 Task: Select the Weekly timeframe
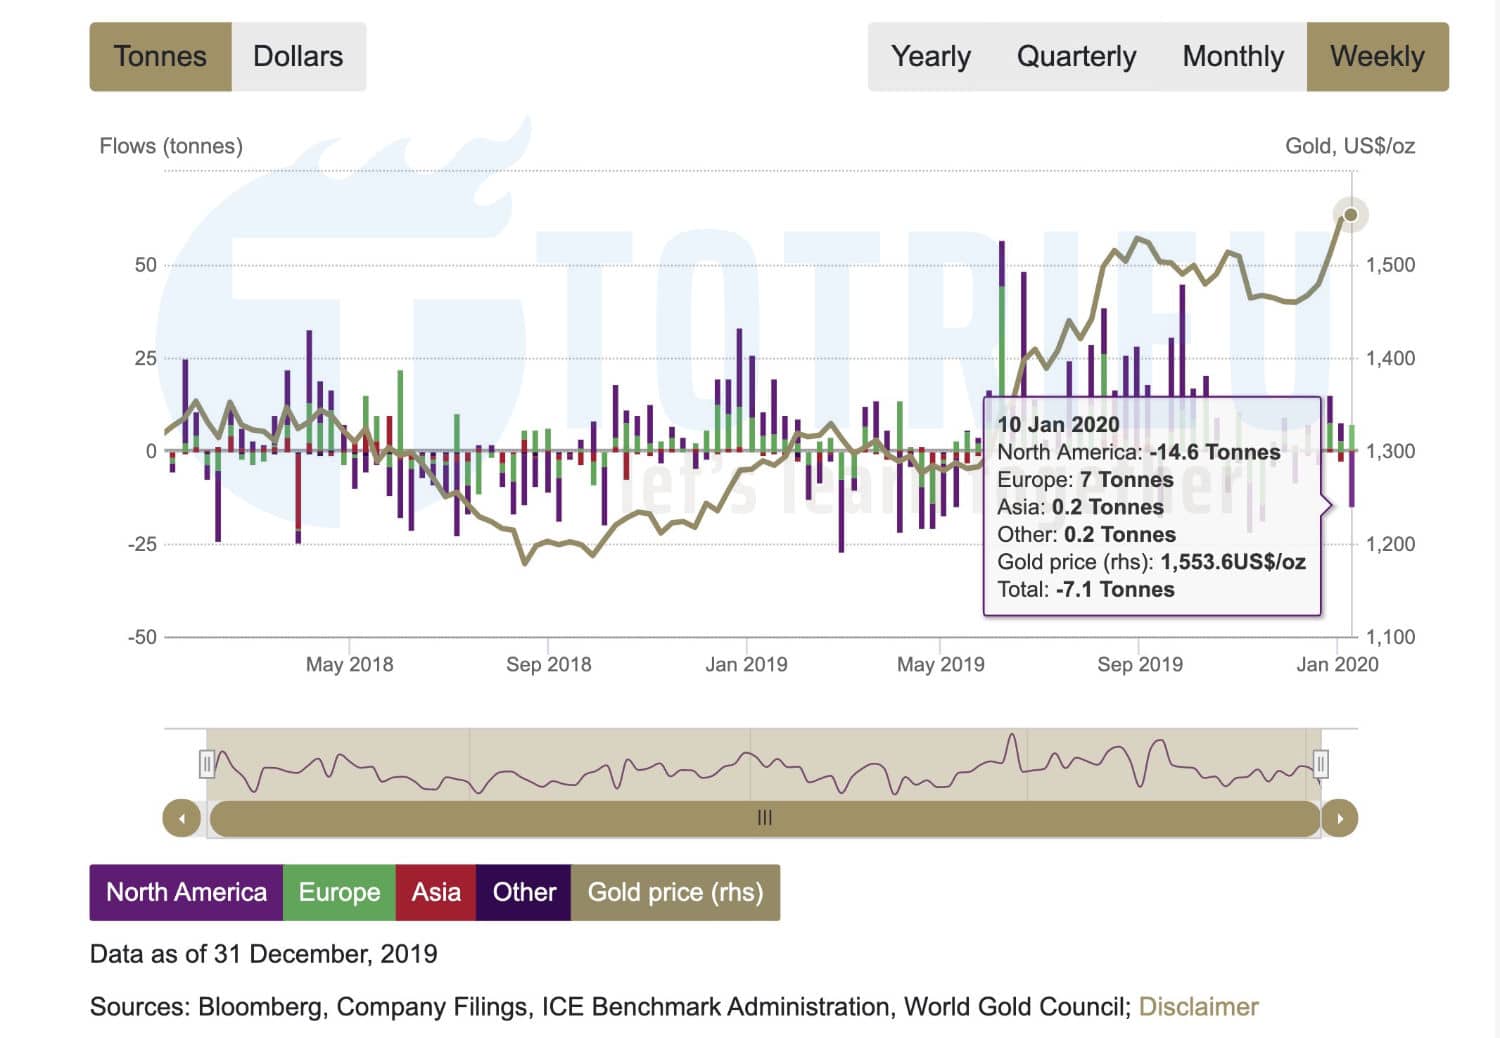pyautogui.click(x=1377, y=57)
